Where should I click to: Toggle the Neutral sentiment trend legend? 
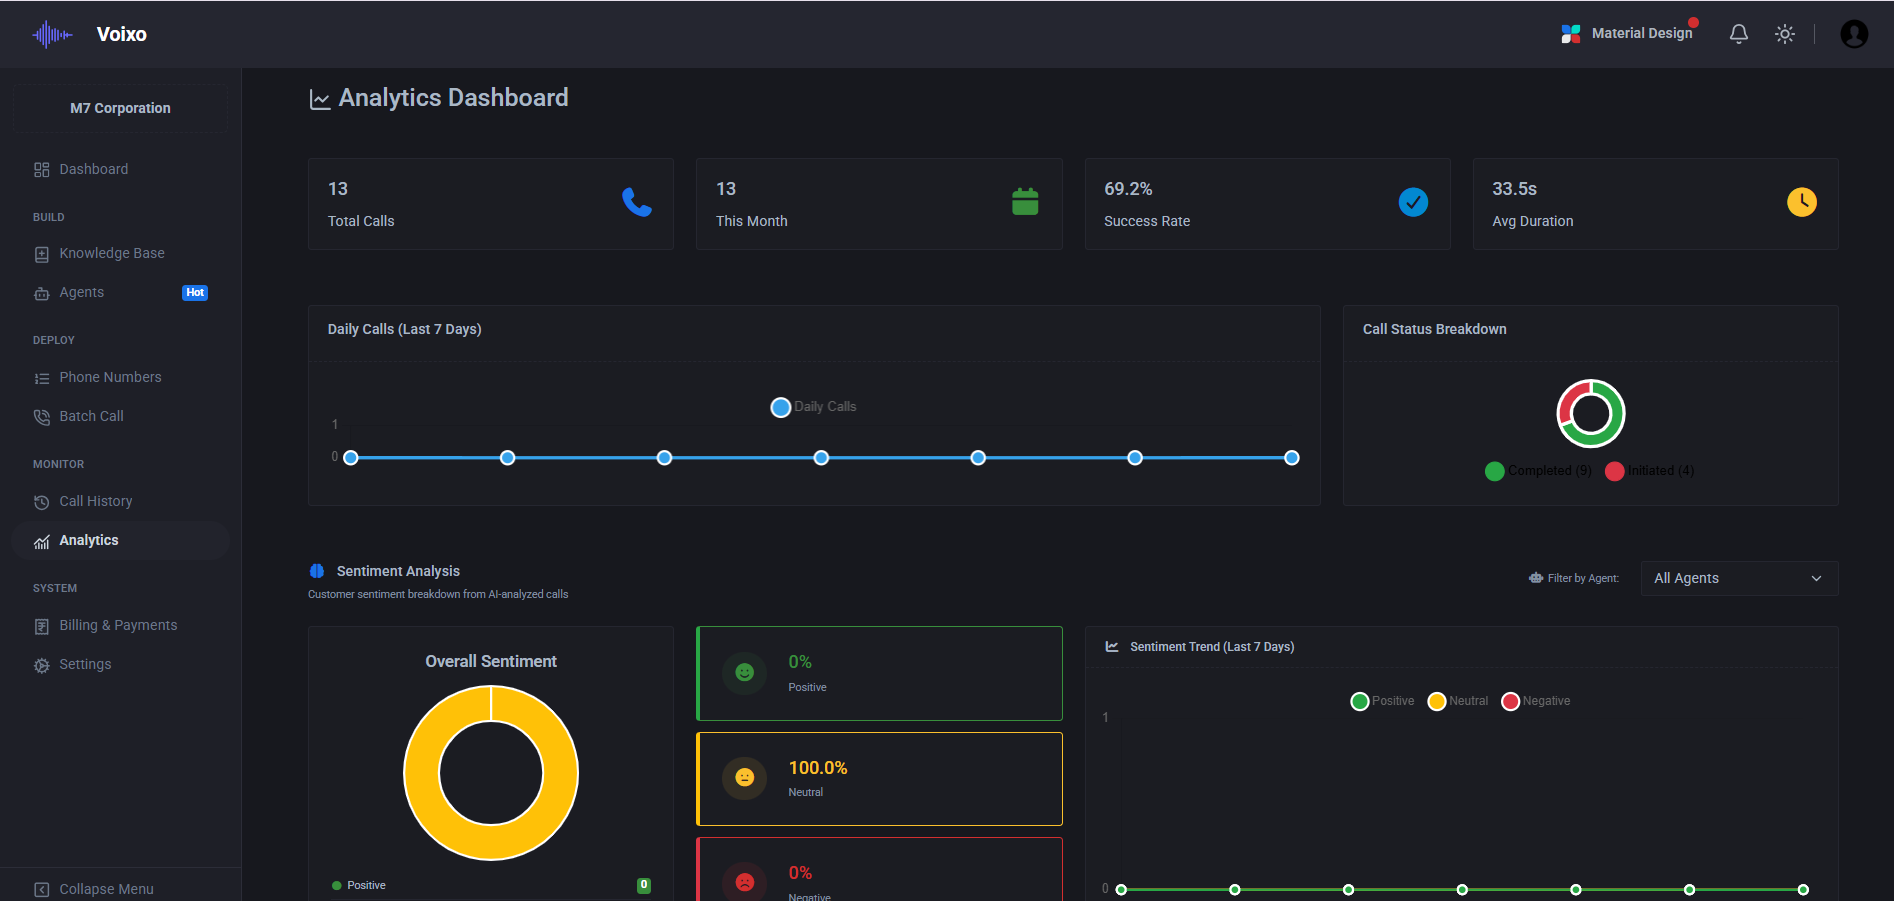[1457, 700]
